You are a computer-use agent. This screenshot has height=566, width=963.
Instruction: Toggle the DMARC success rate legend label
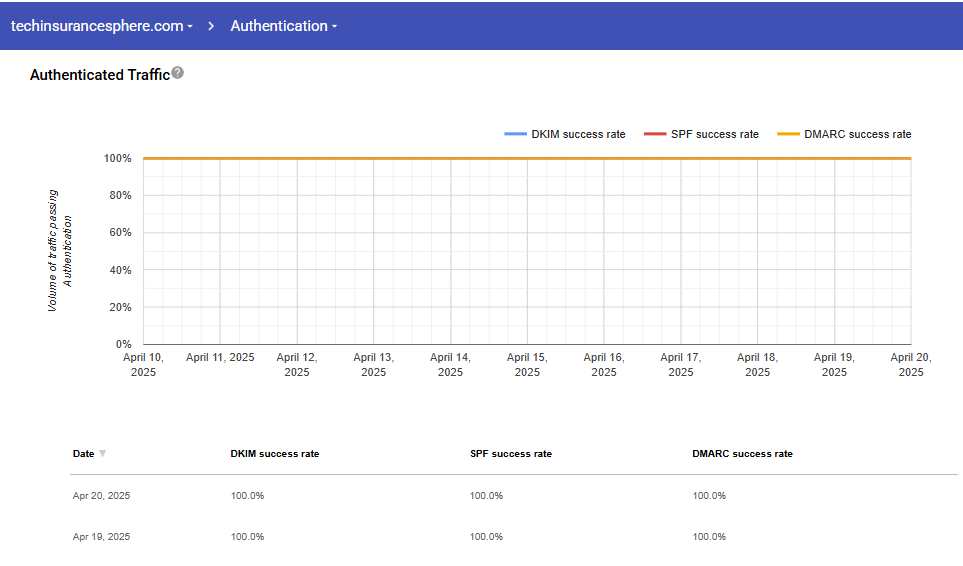[857, 134]
